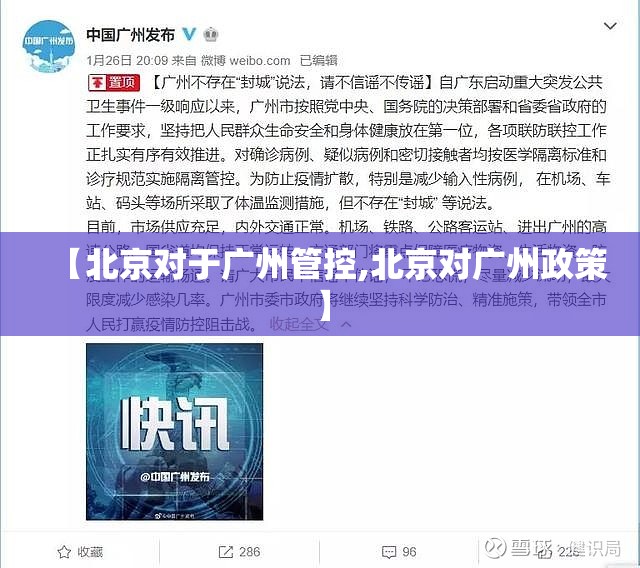Open the post options chevron menu

tap(610, 26)
